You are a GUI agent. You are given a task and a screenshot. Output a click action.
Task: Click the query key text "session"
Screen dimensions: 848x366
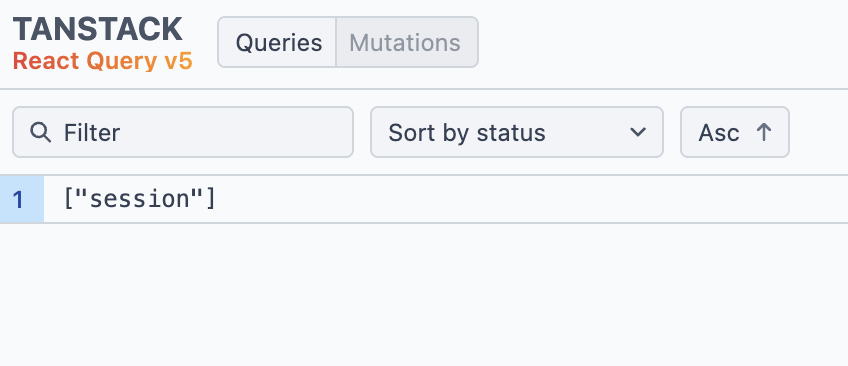140,199
